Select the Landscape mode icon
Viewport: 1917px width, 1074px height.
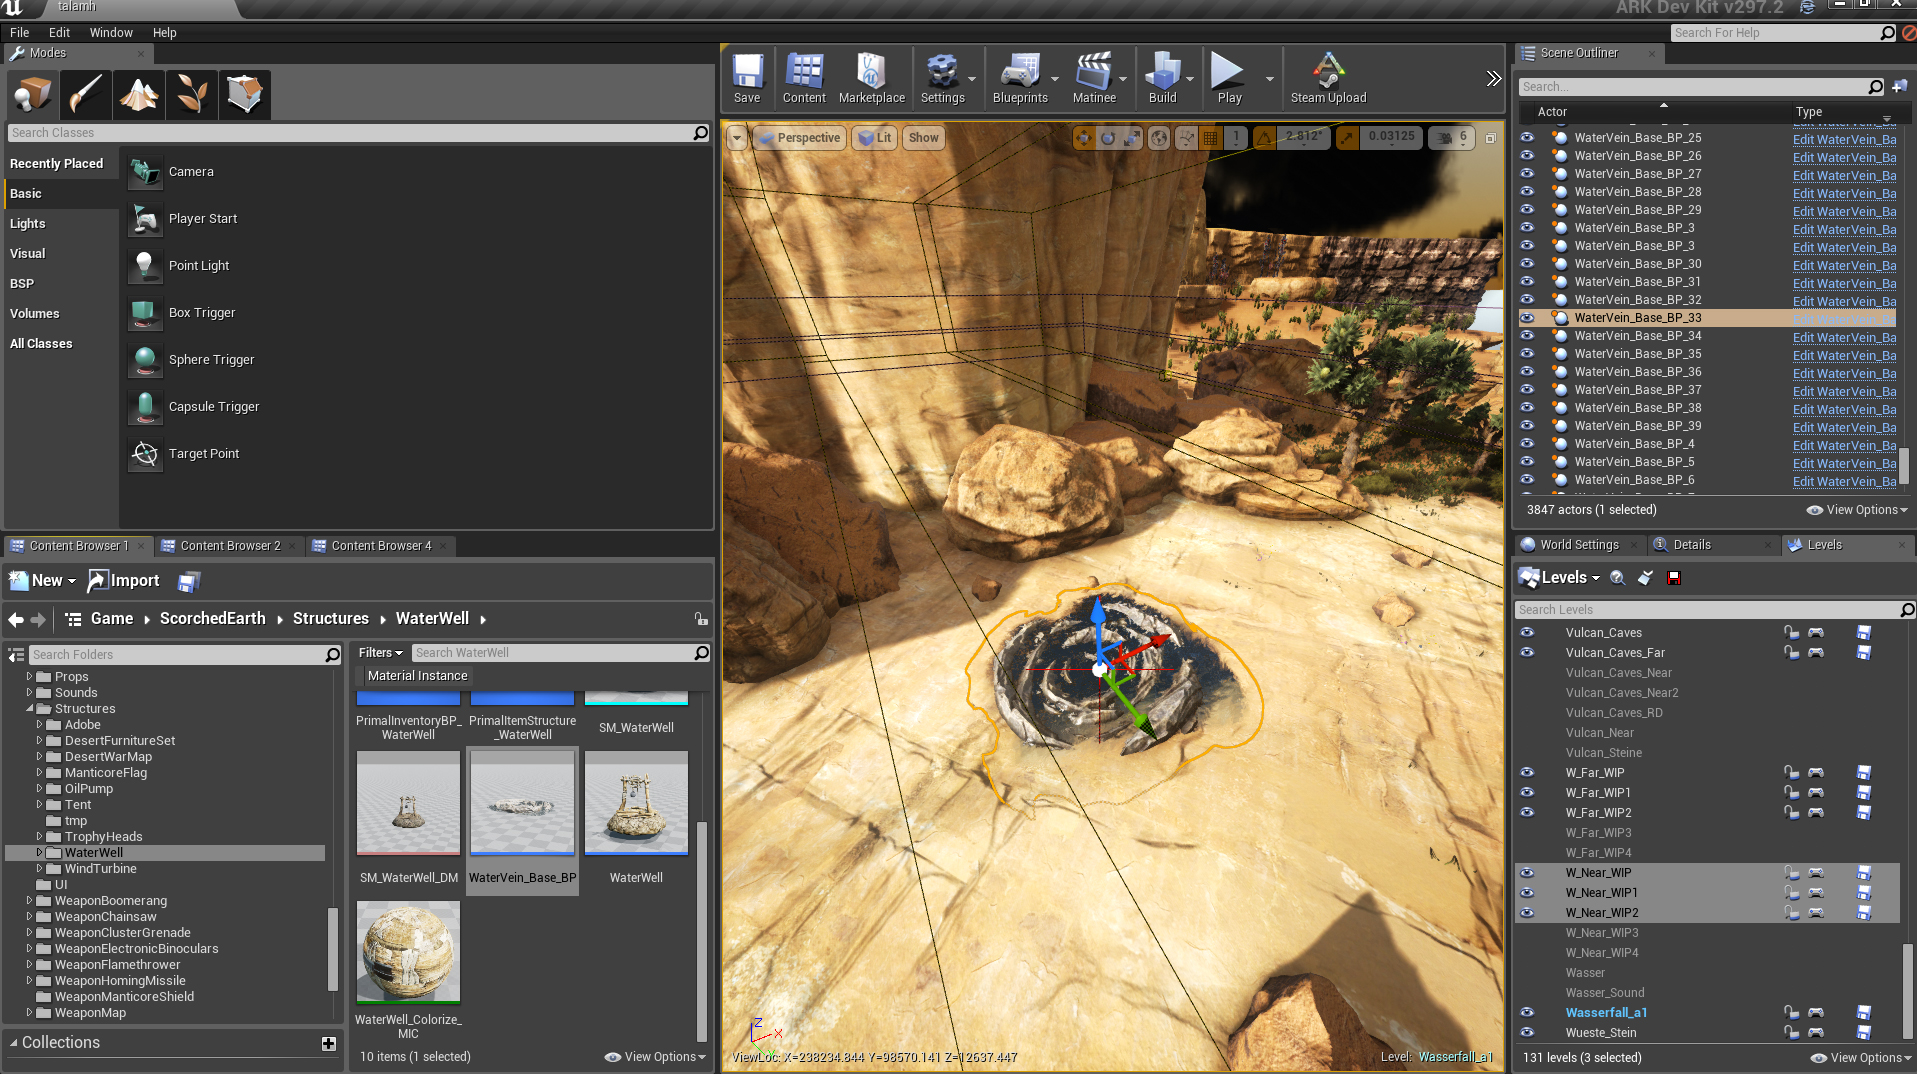point(139,95)
